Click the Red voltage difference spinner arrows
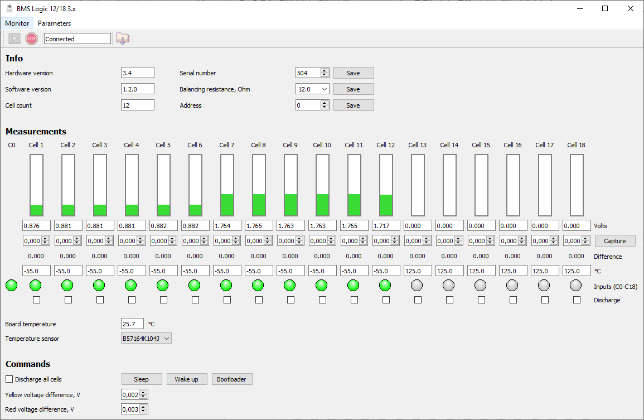644x420 pixels. (143, 409)
